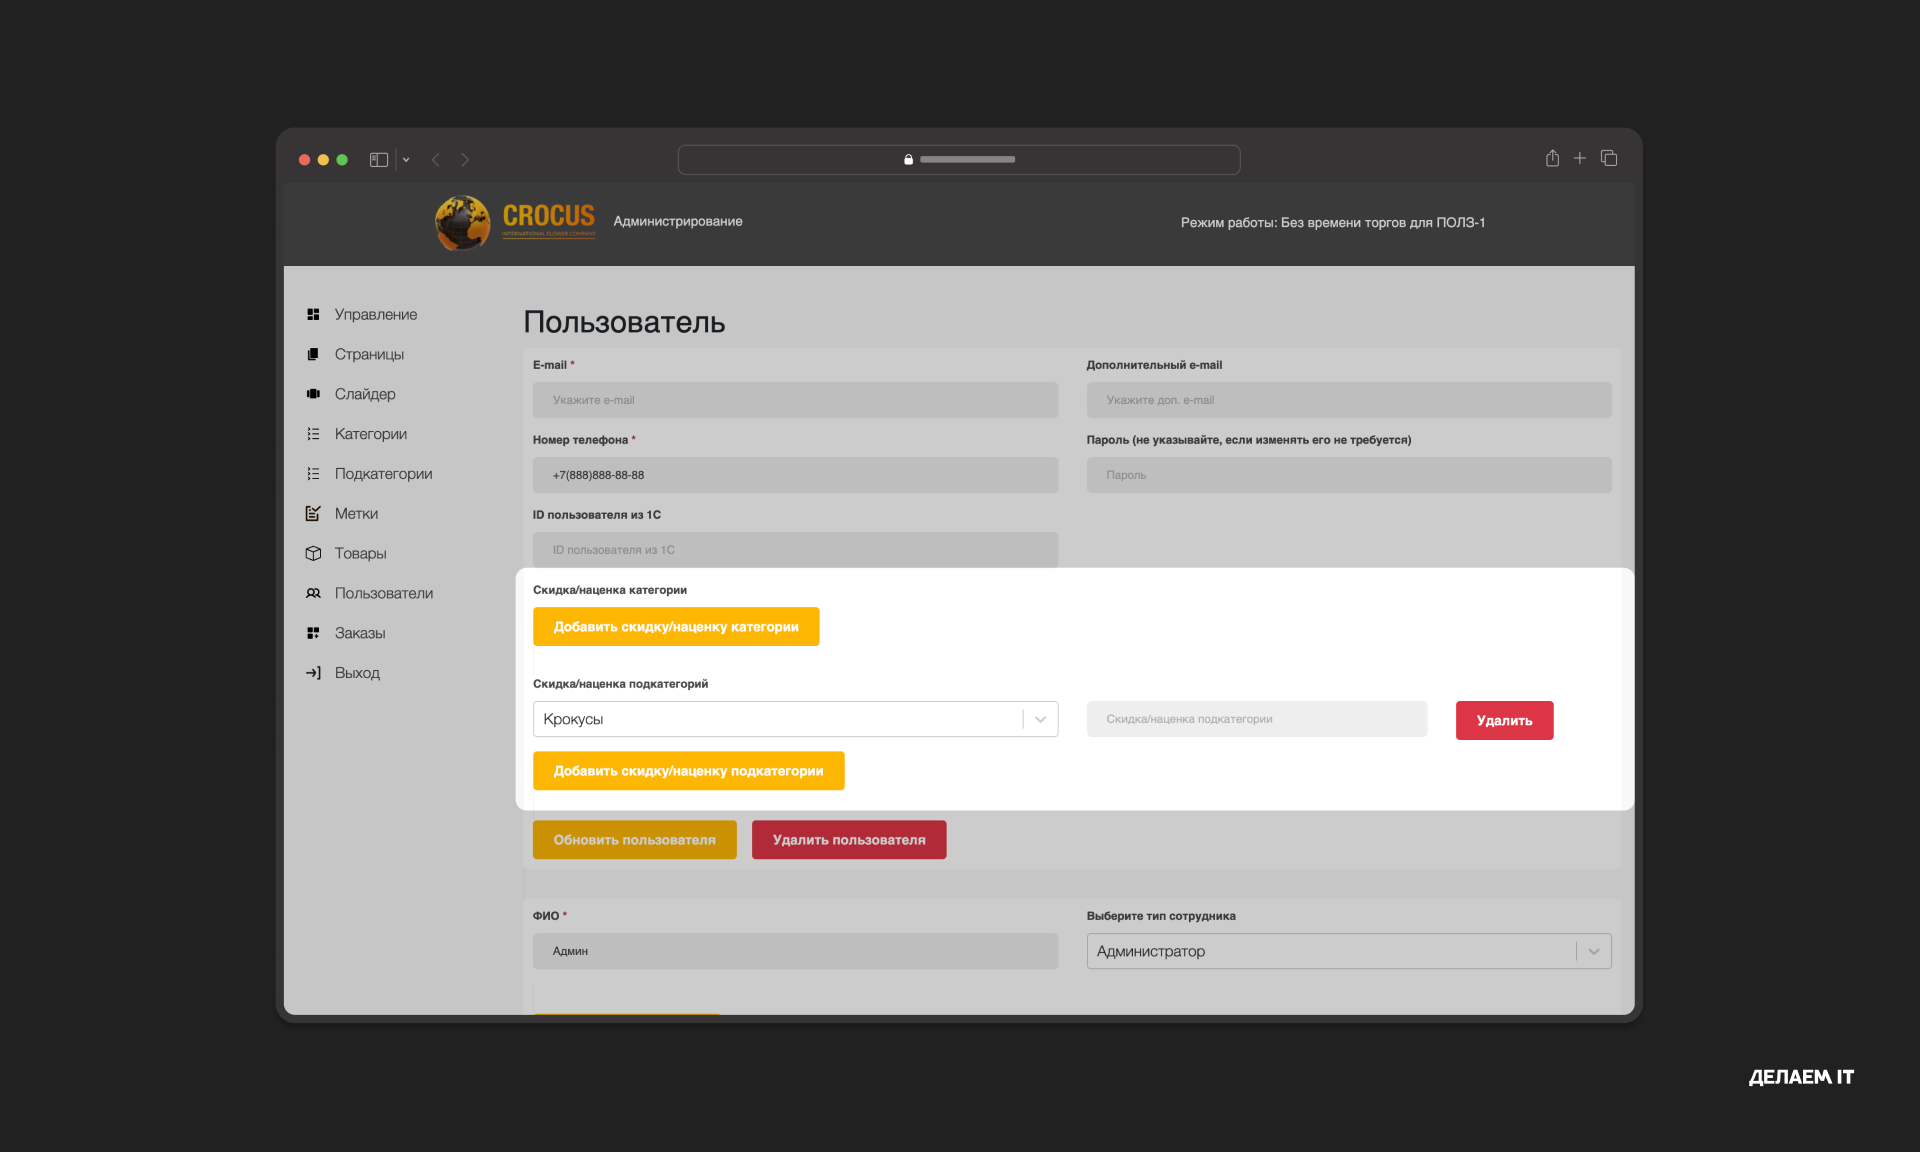Click the address bar lock icon
1920x1152 pixels.
[908, 160]
